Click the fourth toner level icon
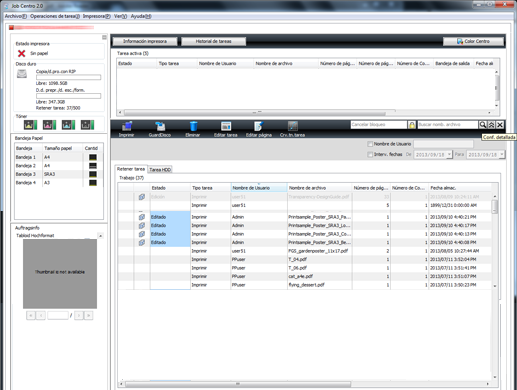 pos(87,125)
